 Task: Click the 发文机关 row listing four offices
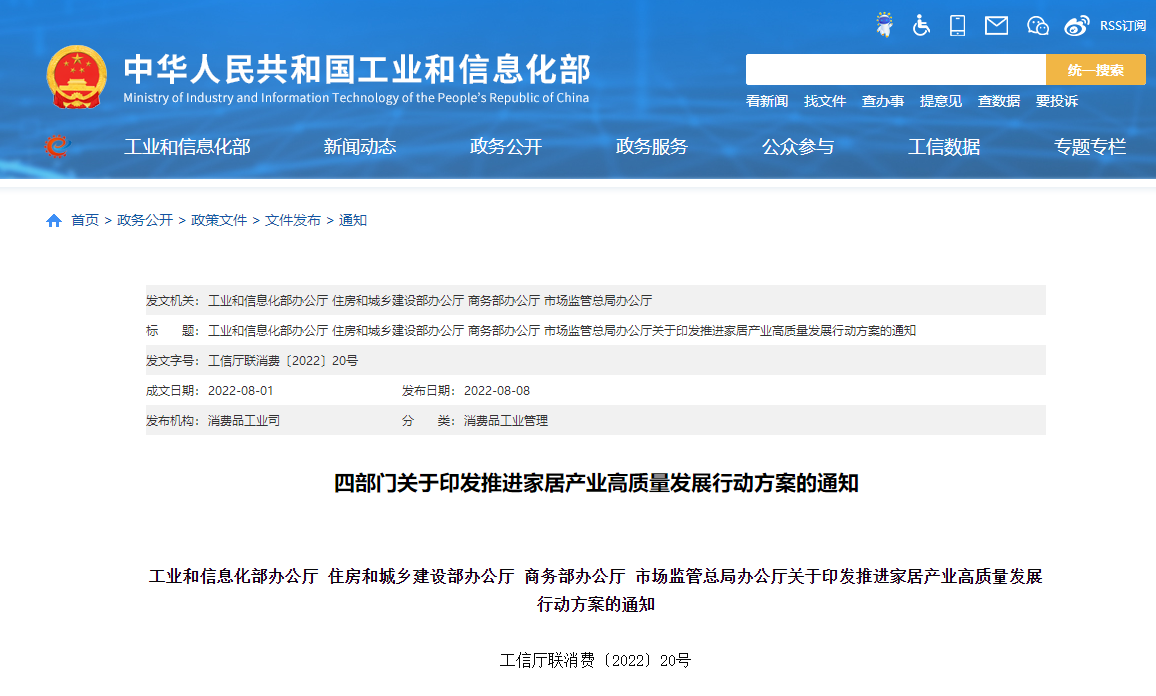tap(596, 300)
